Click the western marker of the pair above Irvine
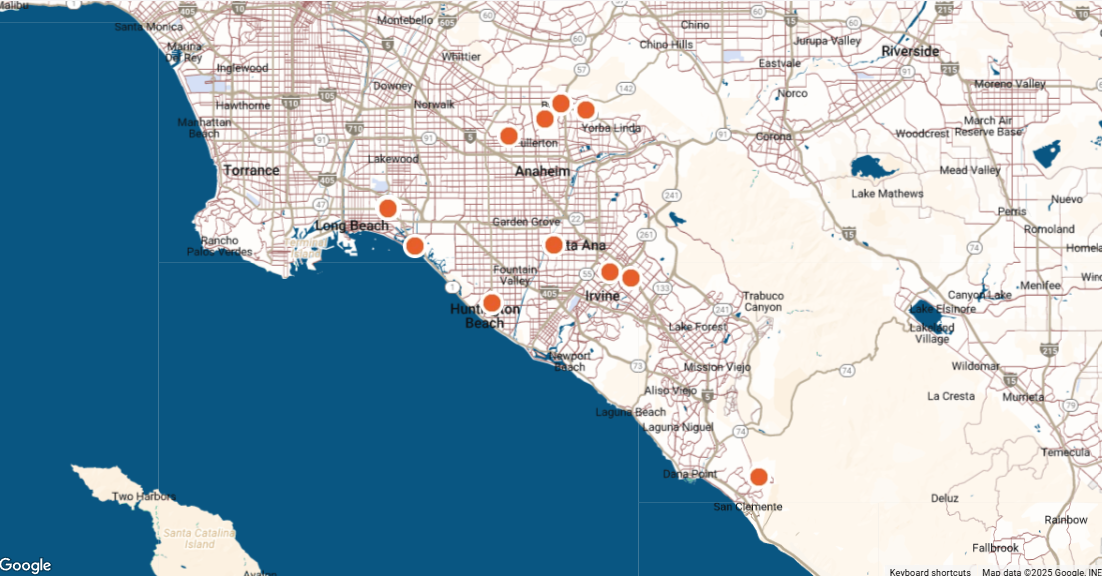The height and width of the screenshot is (576, 1102). 609,272
